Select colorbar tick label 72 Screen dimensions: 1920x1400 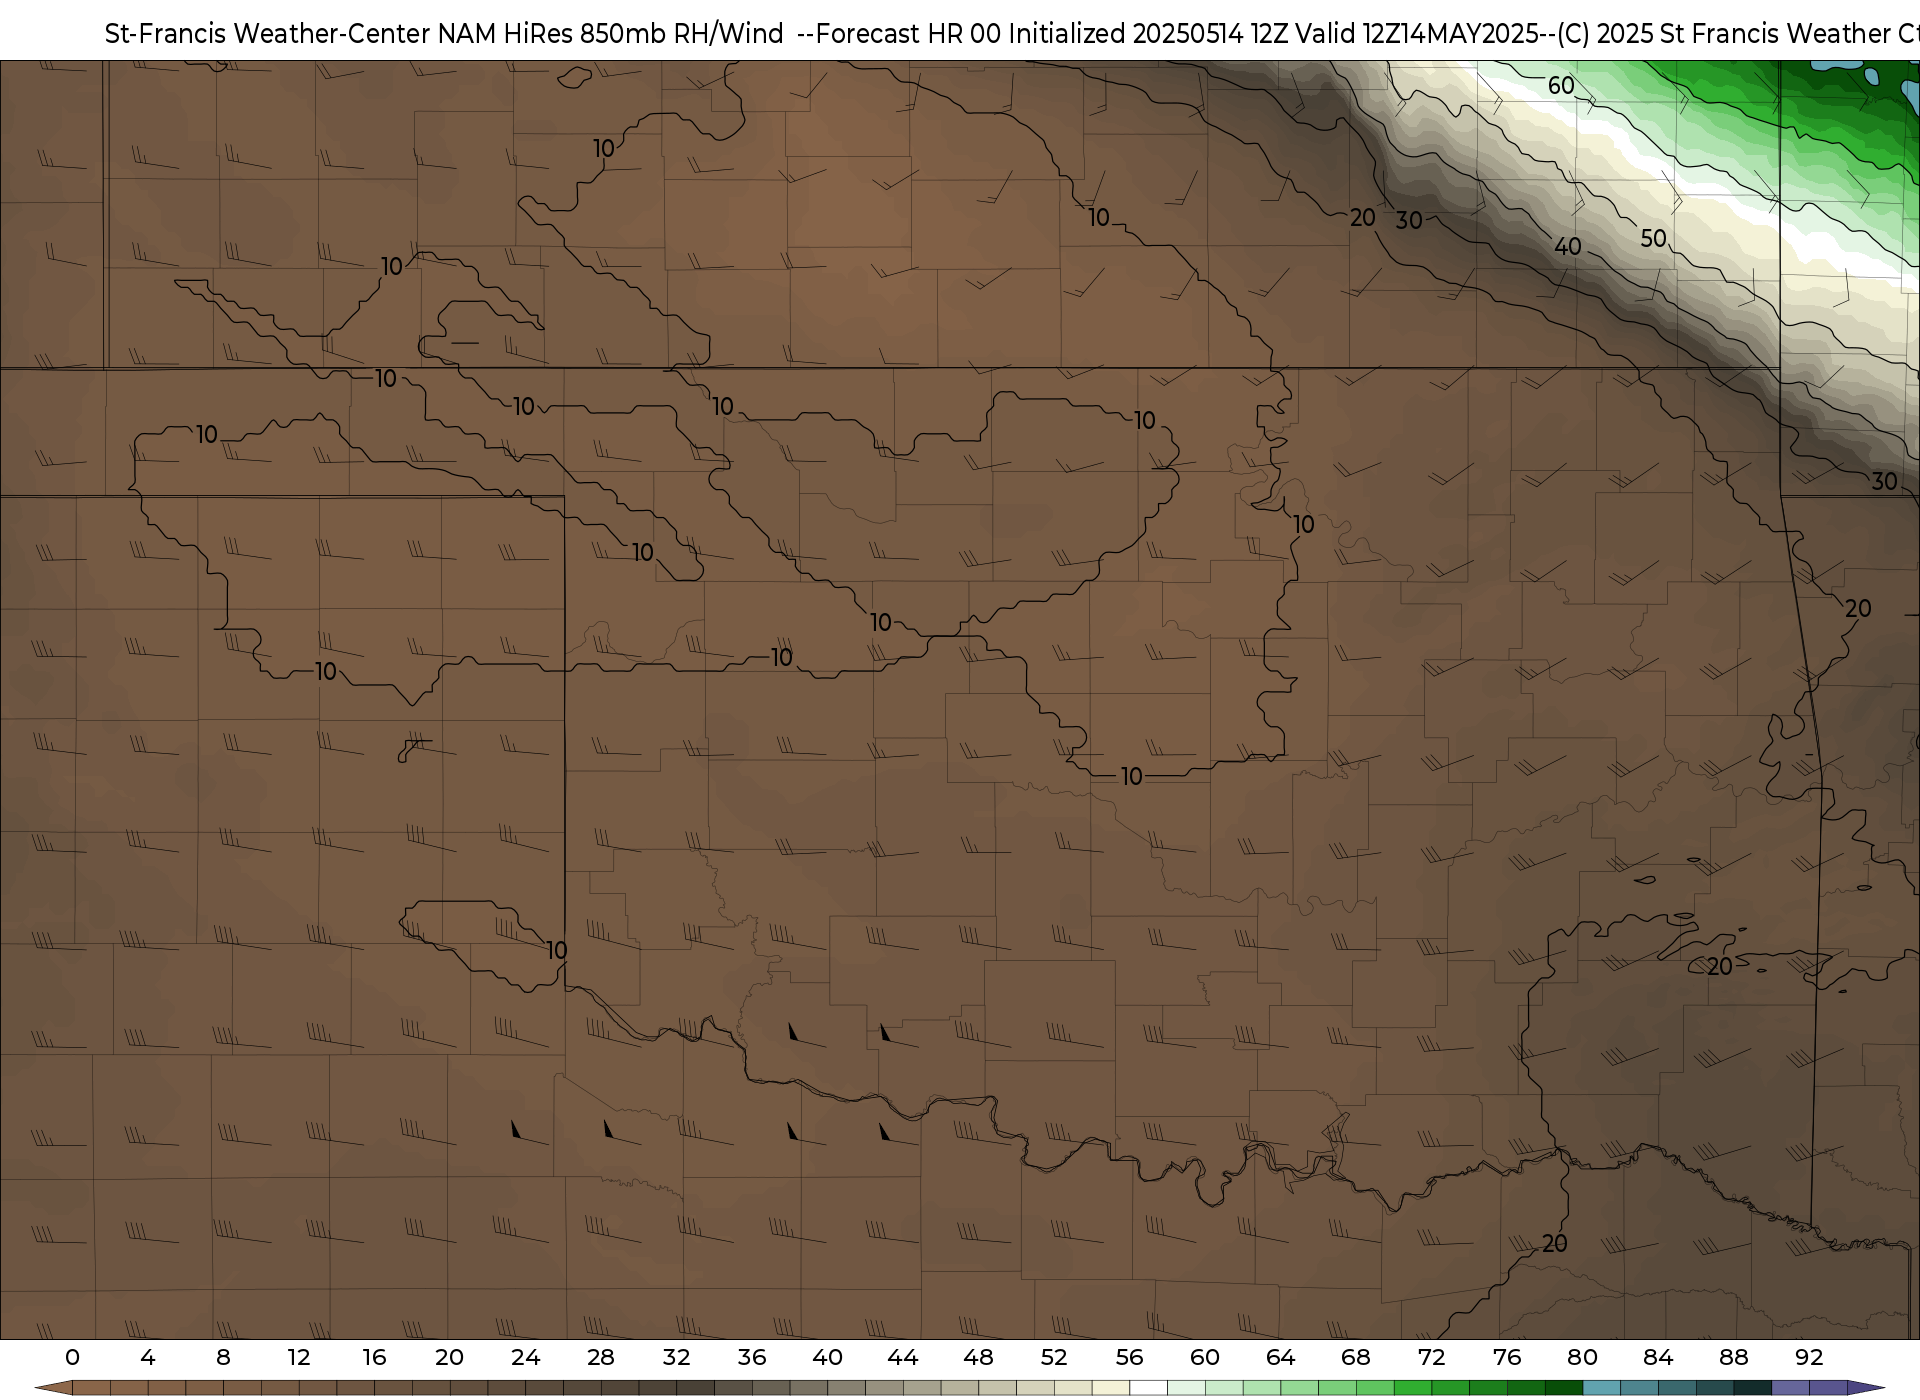(x=1431, y=1357)
